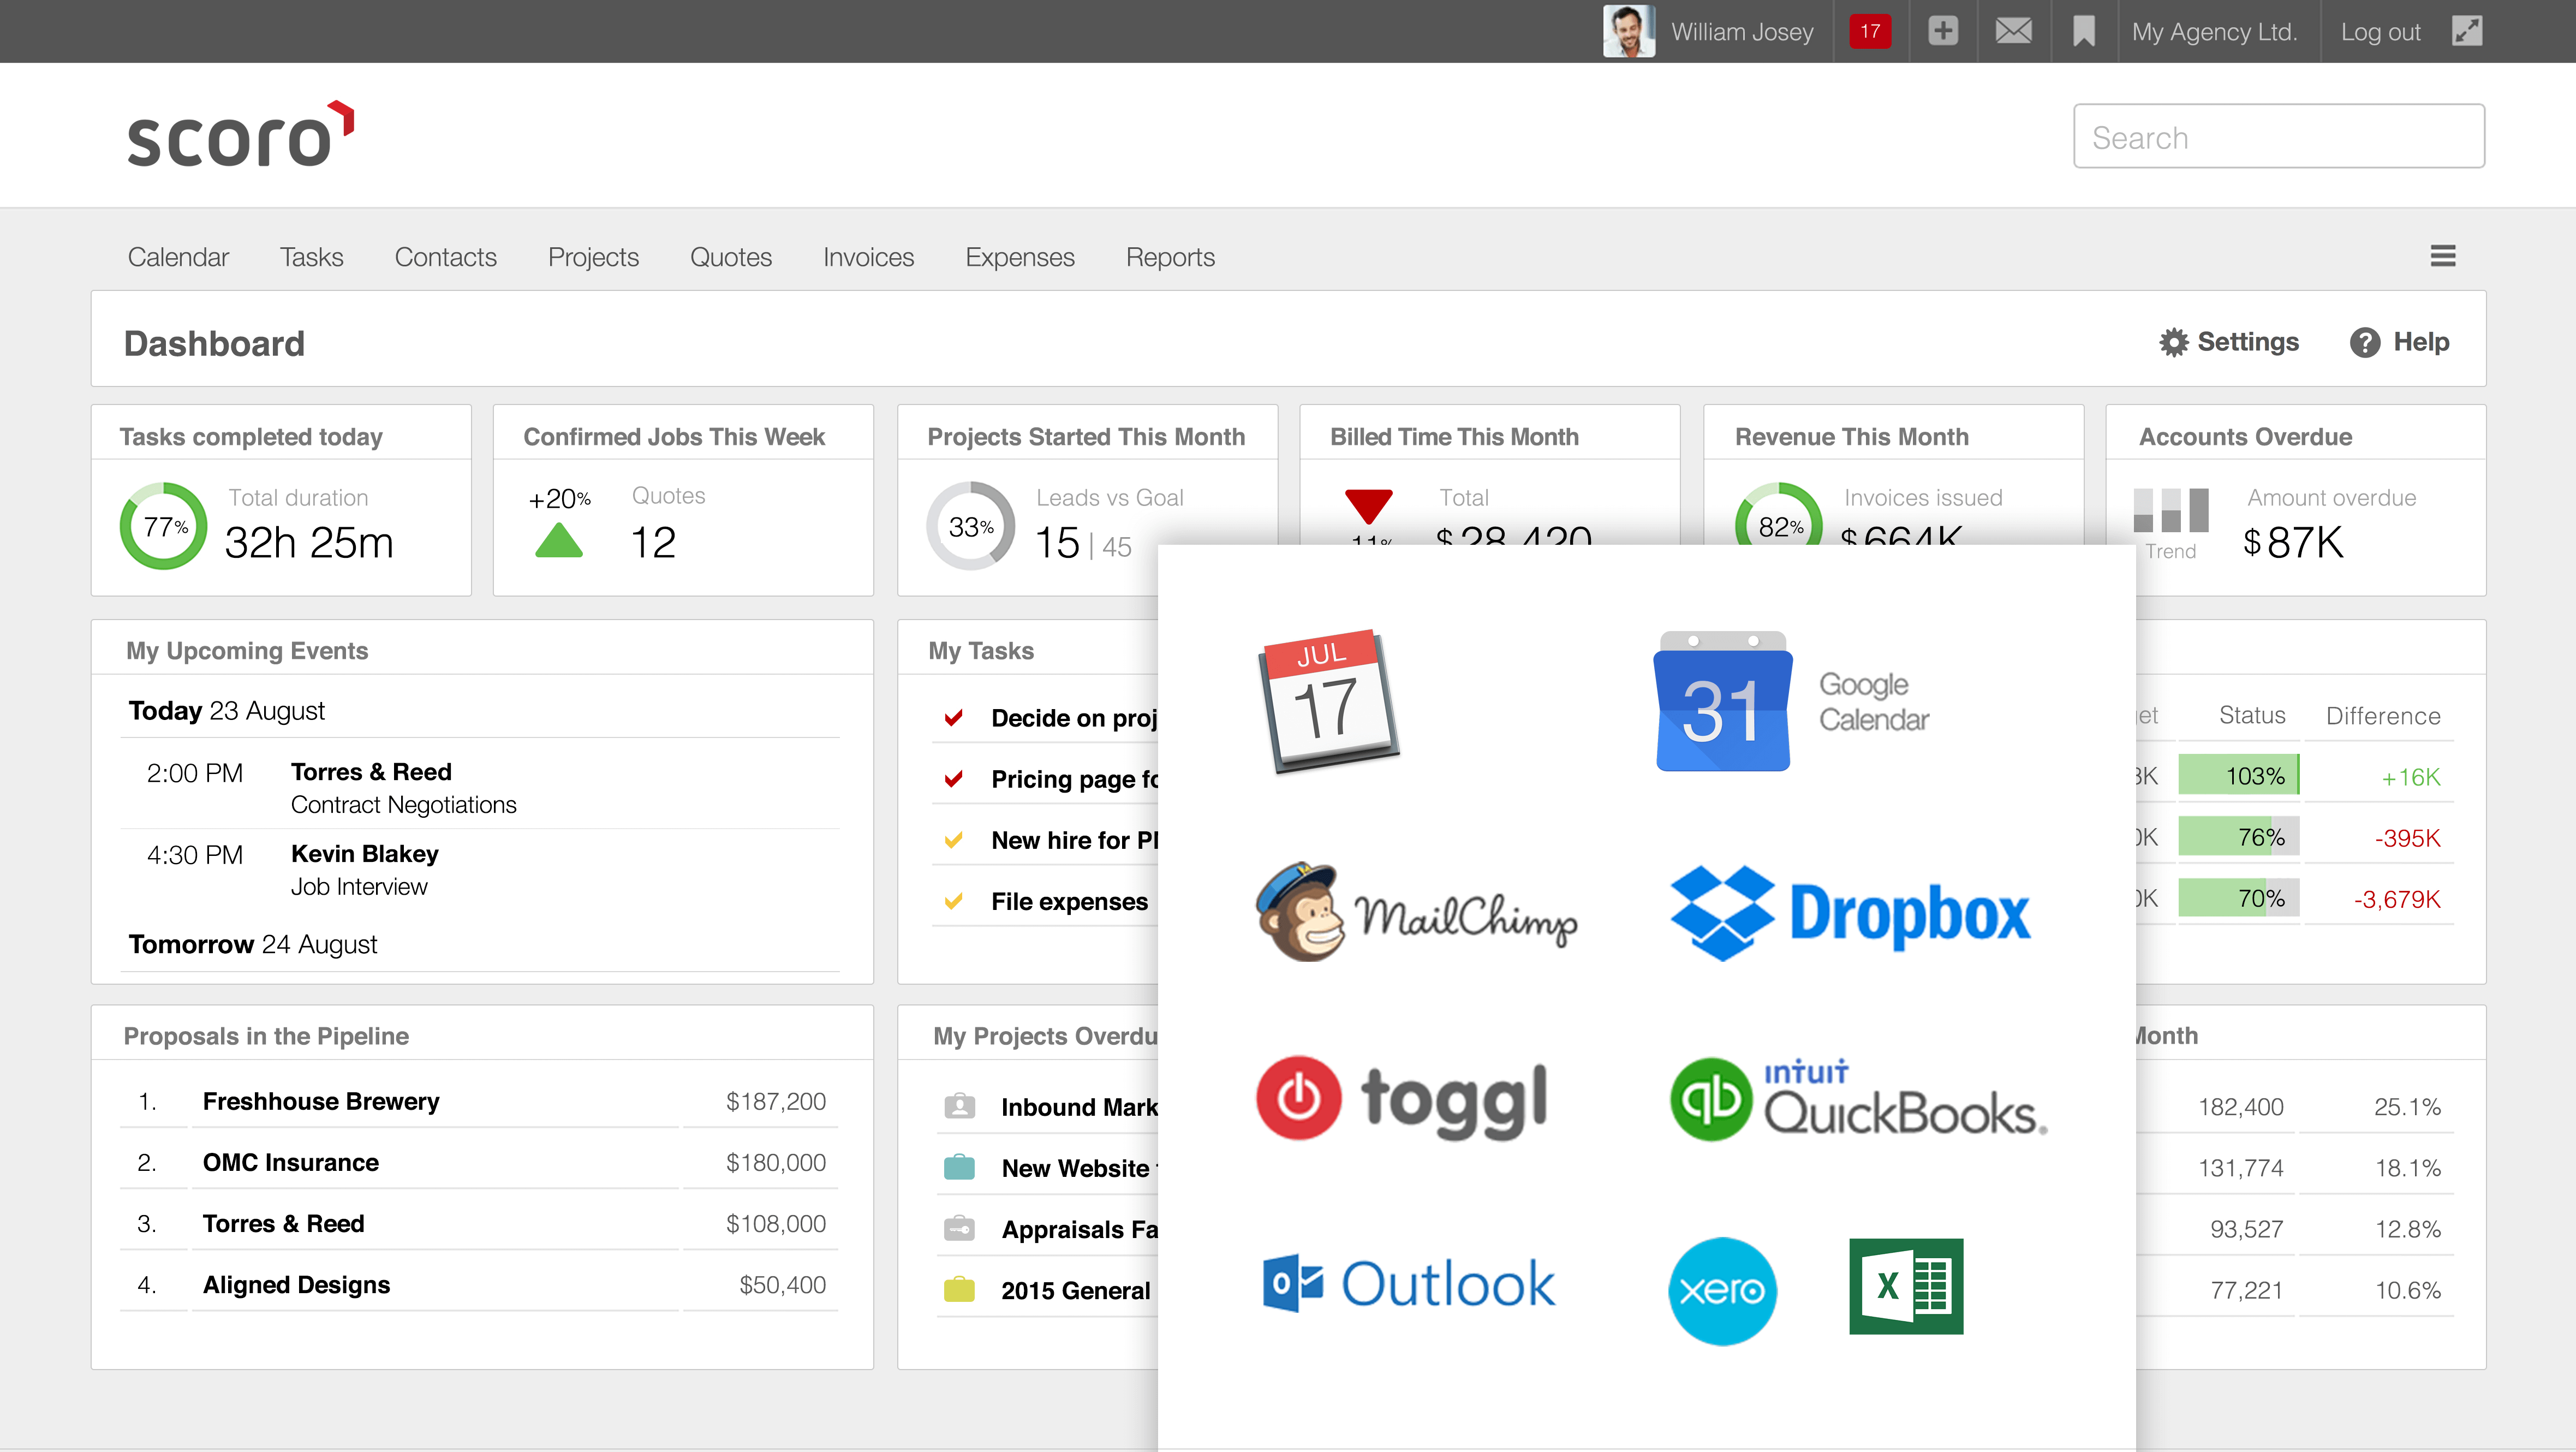
Task: Click the green up triangle in Confirmed Jobs
Action: click(559, 540)
